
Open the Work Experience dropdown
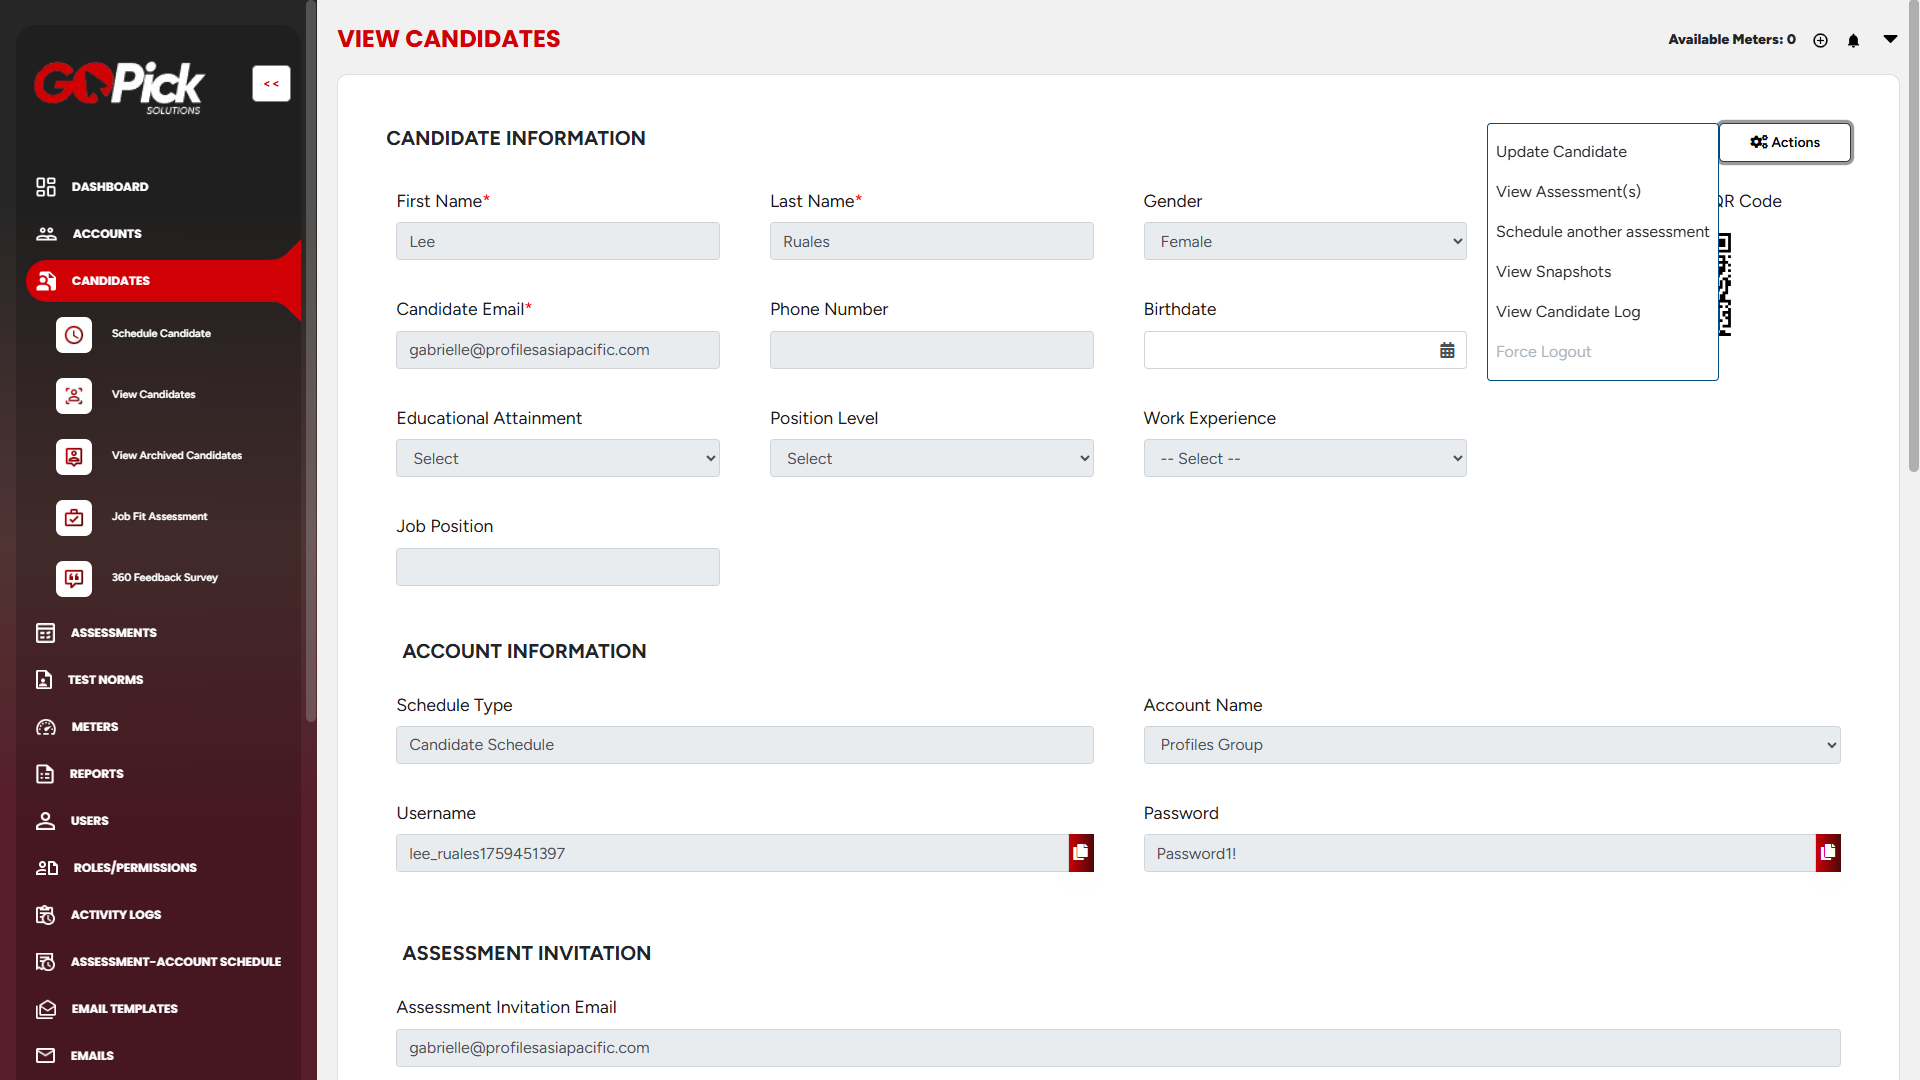coord(1304,459)
